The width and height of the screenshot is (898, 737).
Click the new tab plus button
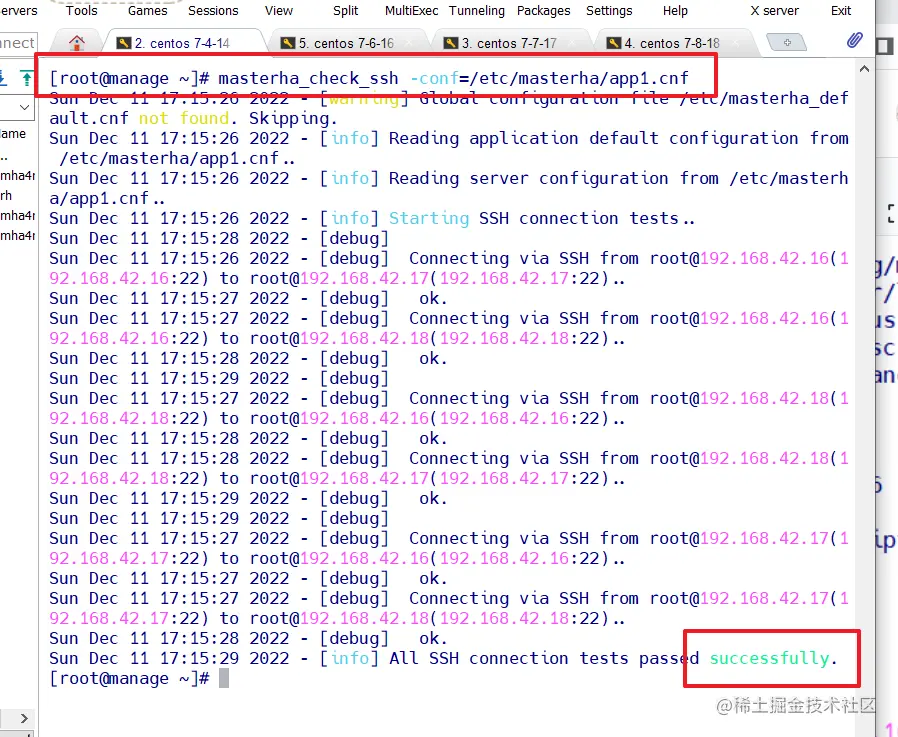pos(787,42)
